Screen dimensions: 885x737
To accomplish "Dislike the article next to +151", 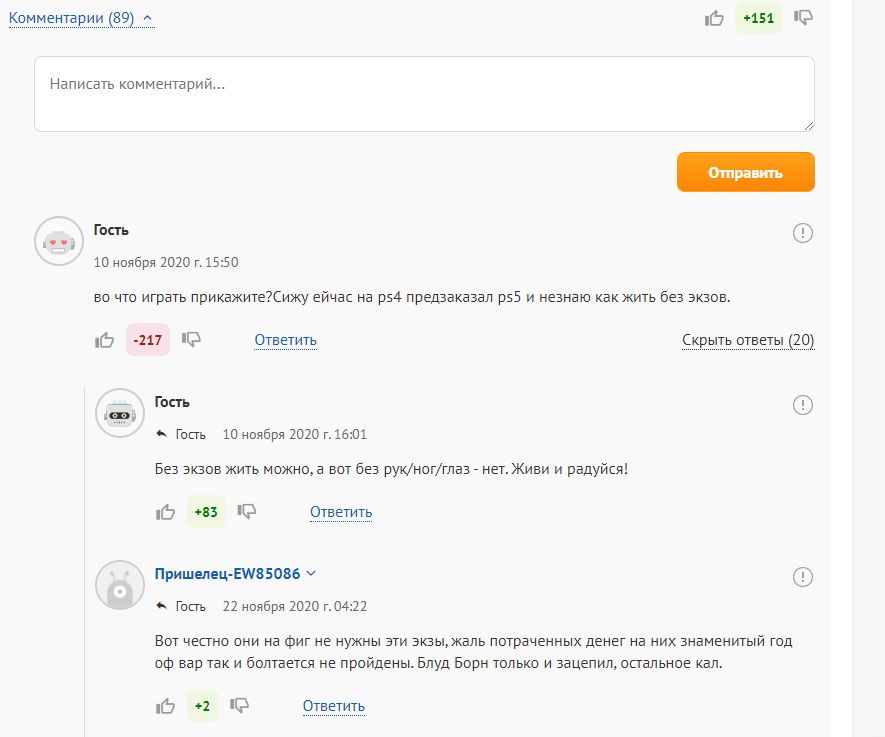I will [803, 18].
